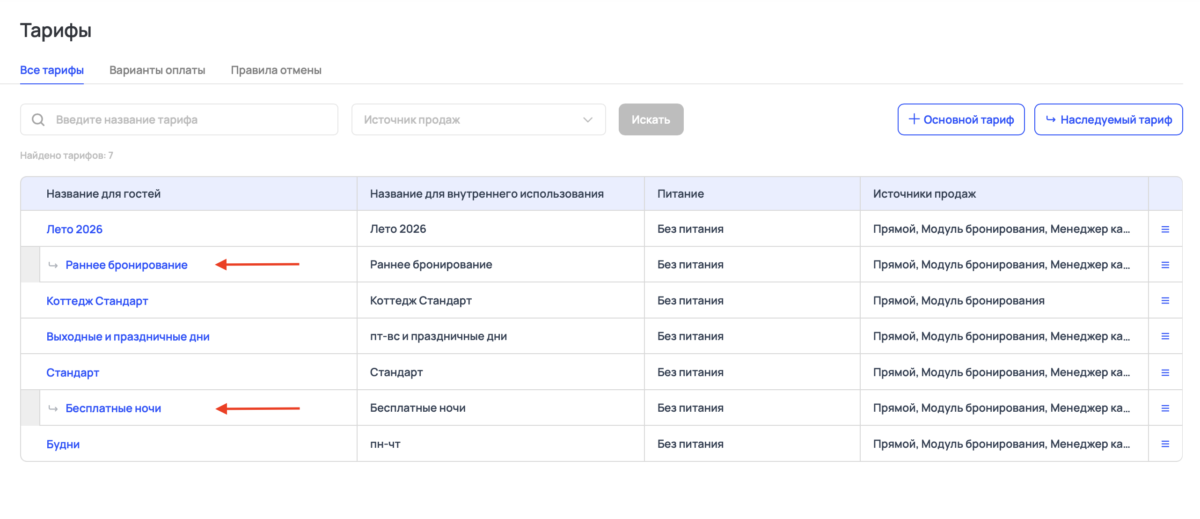Image resolution: width=1200 pixels, height=519 pixels.
Task: Switch to Варианты оплаты tab
Action: tap(157, 70)
